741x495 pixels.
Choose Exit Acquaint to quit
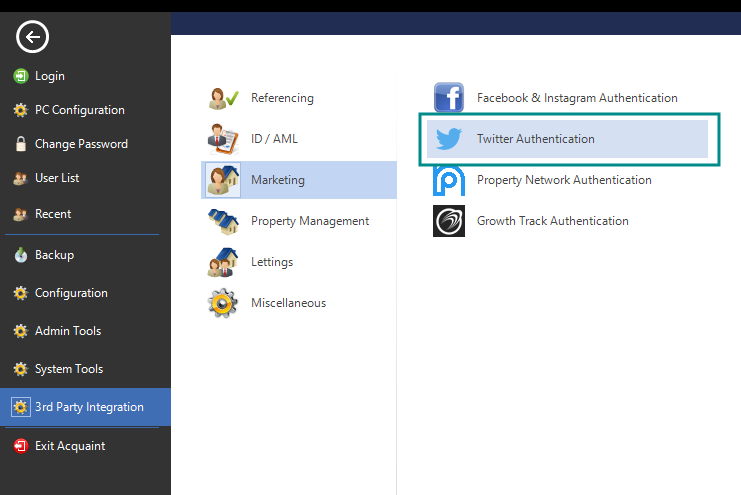click(70, 446)
